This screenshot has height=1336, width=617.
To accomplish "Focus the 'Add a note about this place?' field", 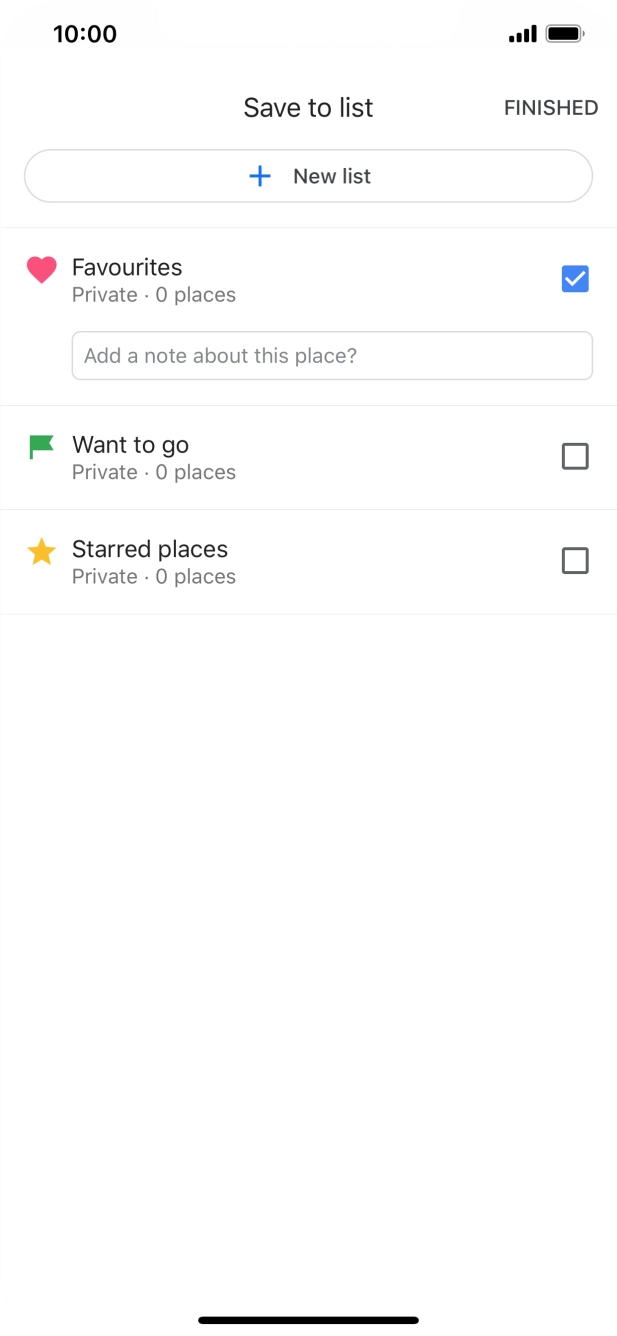I will tap(332, 356).
